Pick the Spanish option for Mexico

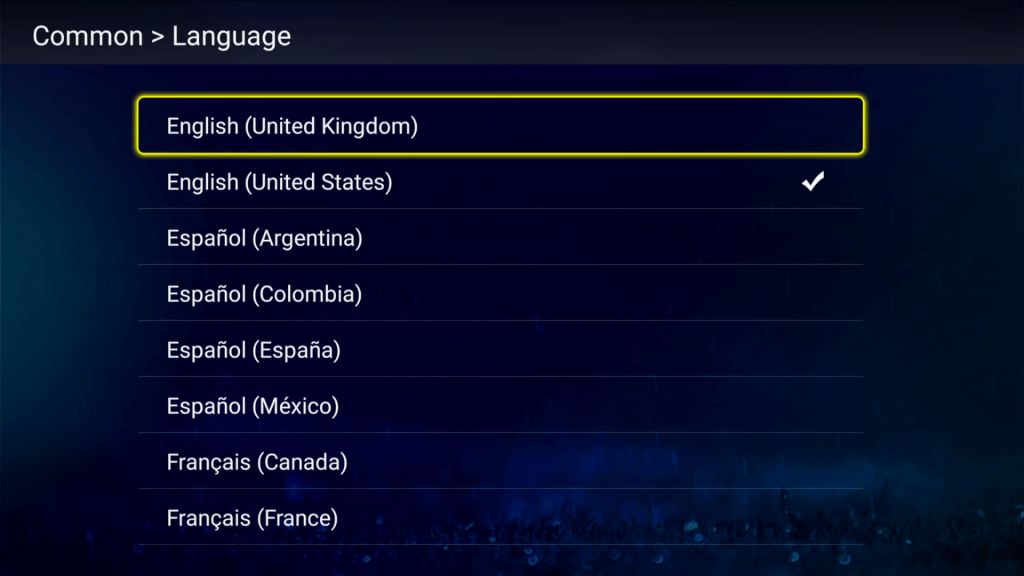[500, 407]
